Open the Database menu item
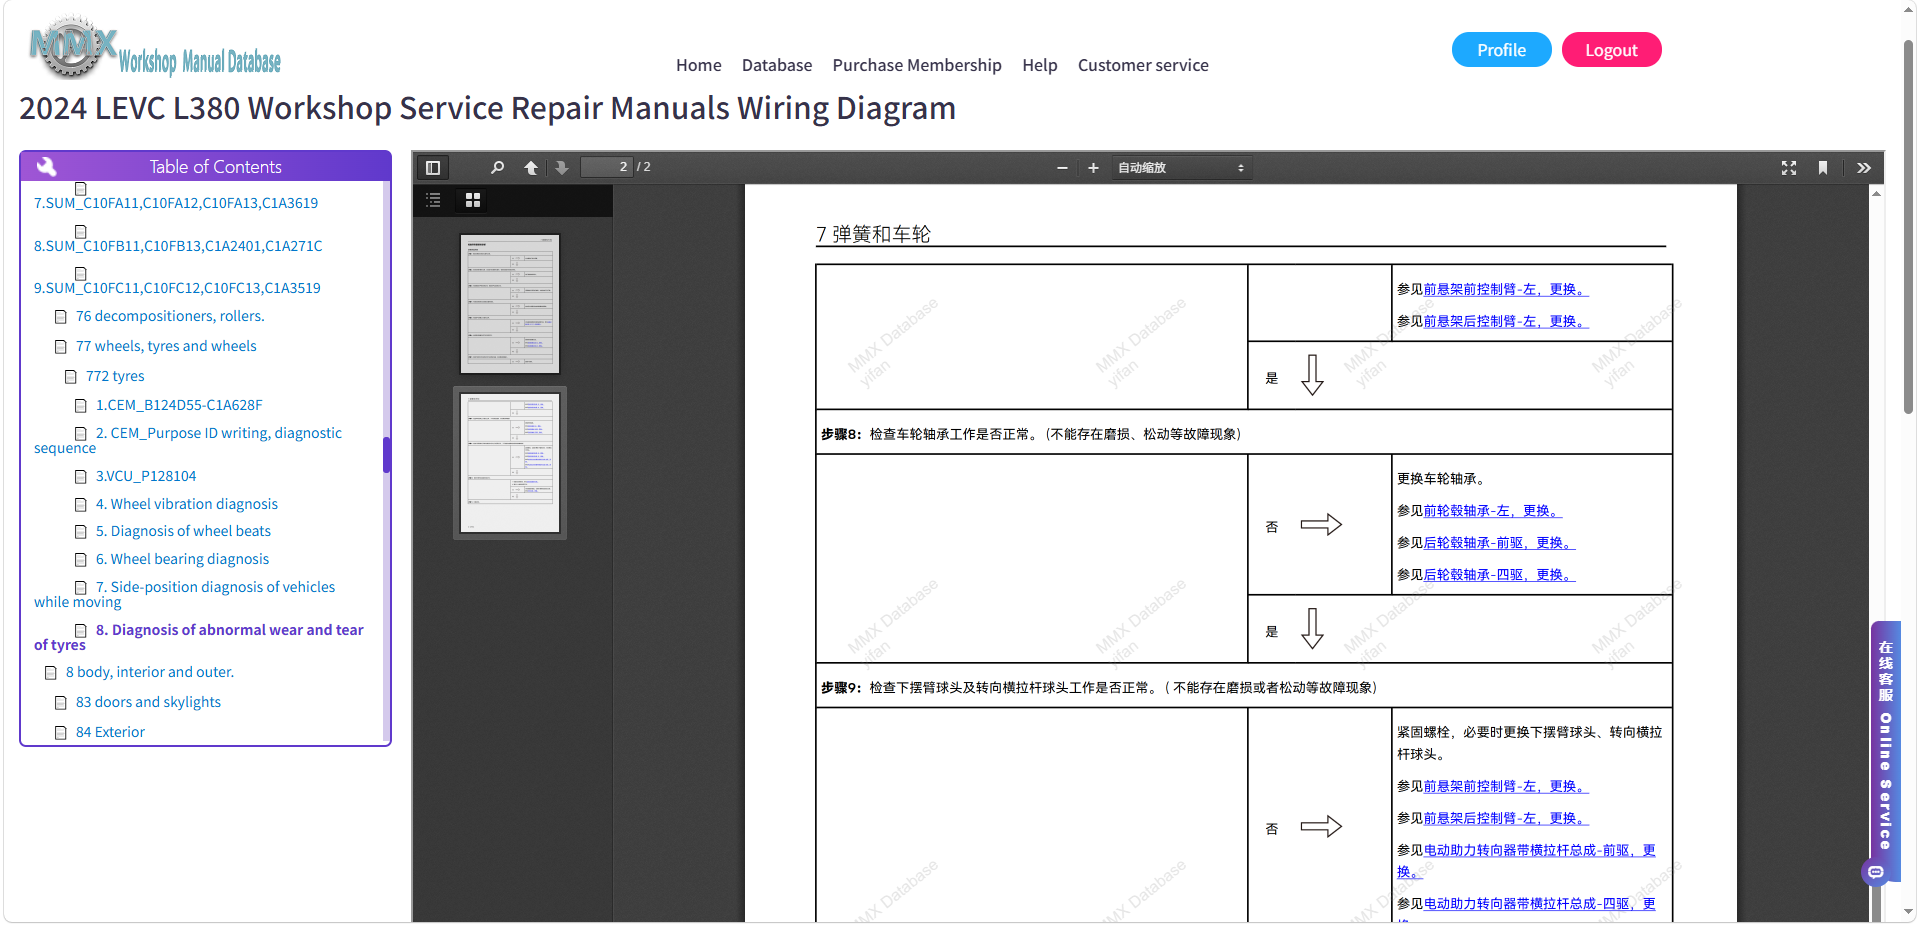 pyautogui.click(x=777, y=65)
